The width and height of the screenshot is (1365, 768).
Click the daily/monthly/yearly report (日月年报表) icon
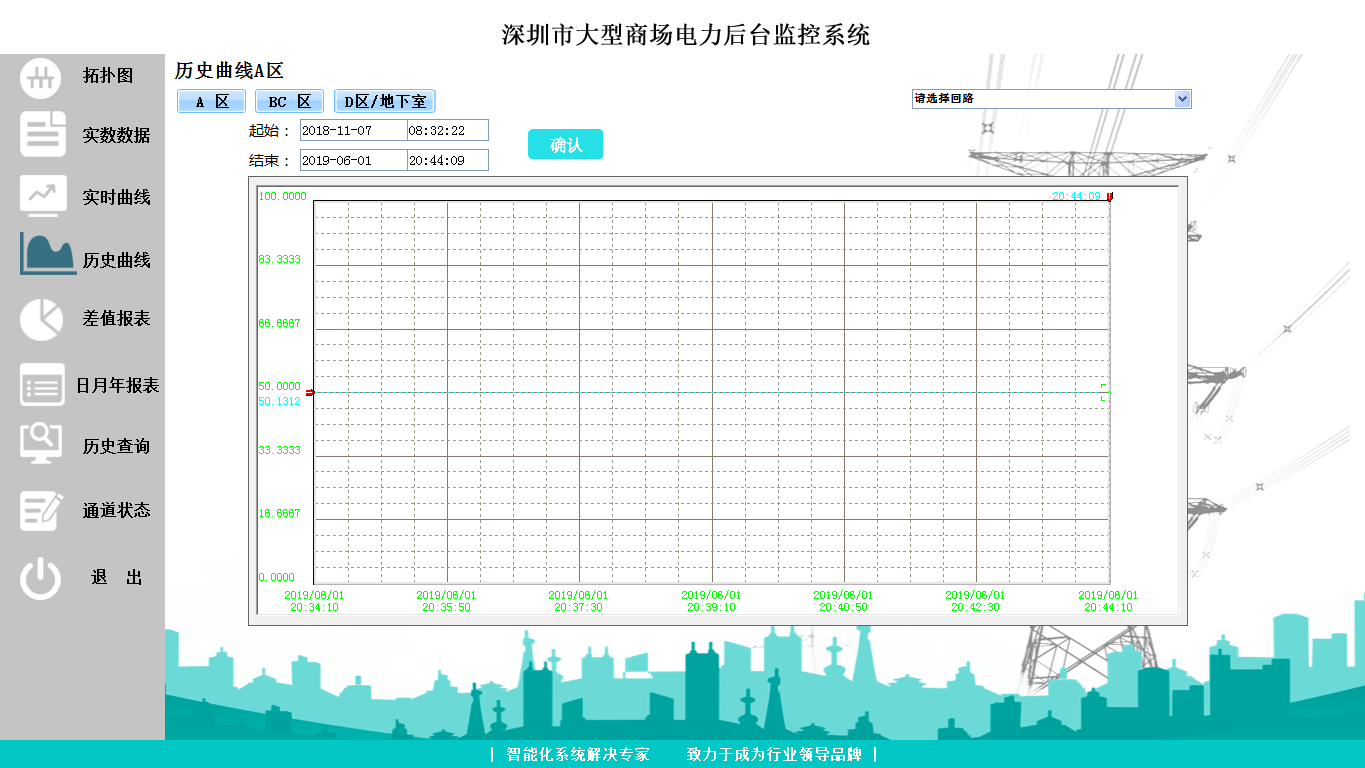point(42,385)
